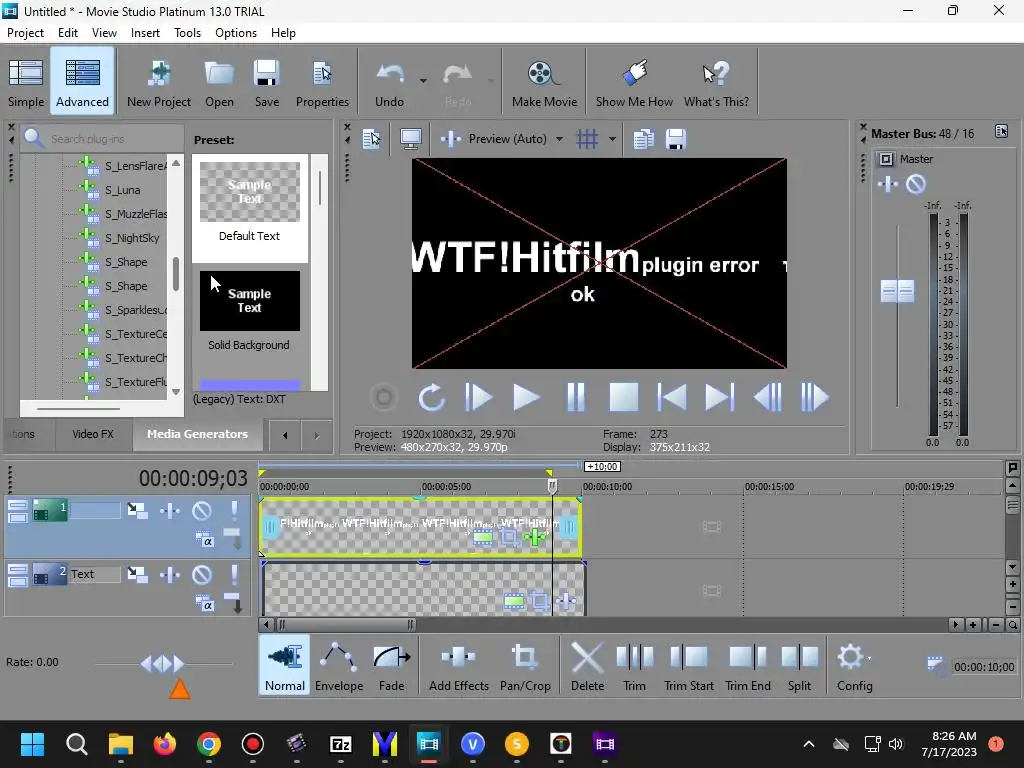Image resolution: width=1024 pixels, height=768 pixels.
Task: Open Track FX for track 1
Action: (170, 510)
